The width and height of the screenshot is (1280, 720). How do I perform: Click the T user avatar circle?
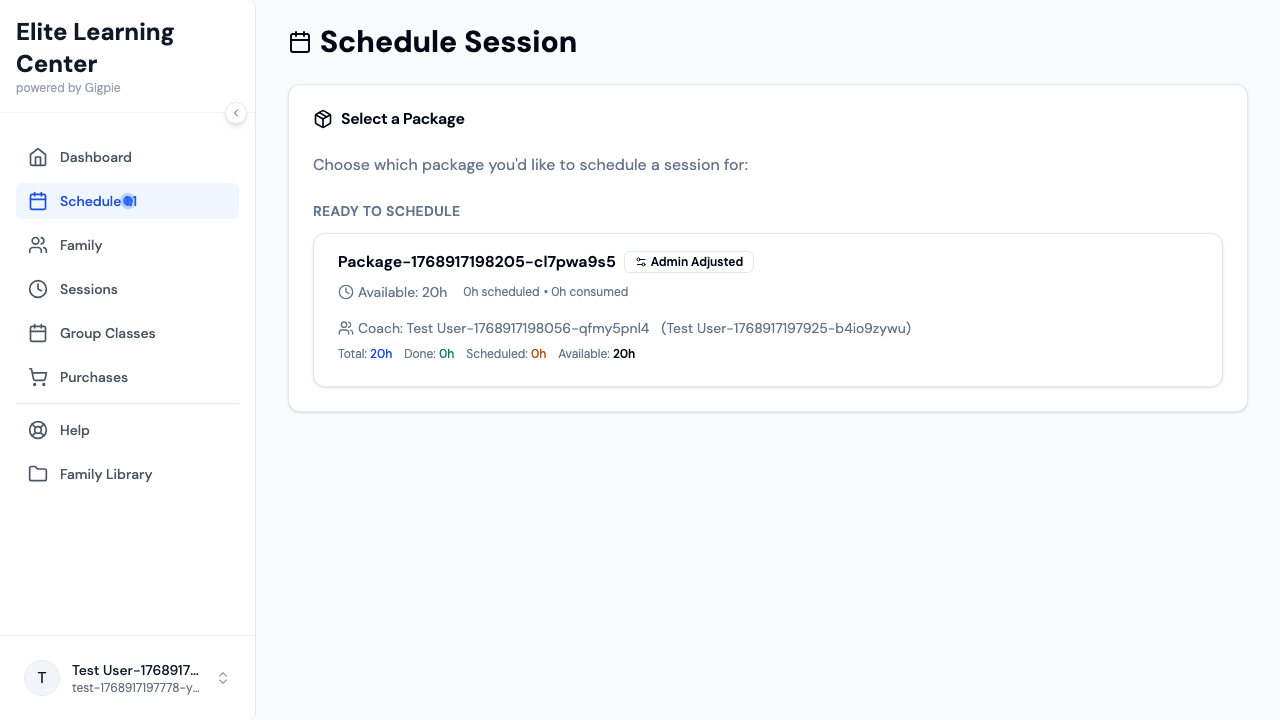point(42,678)
